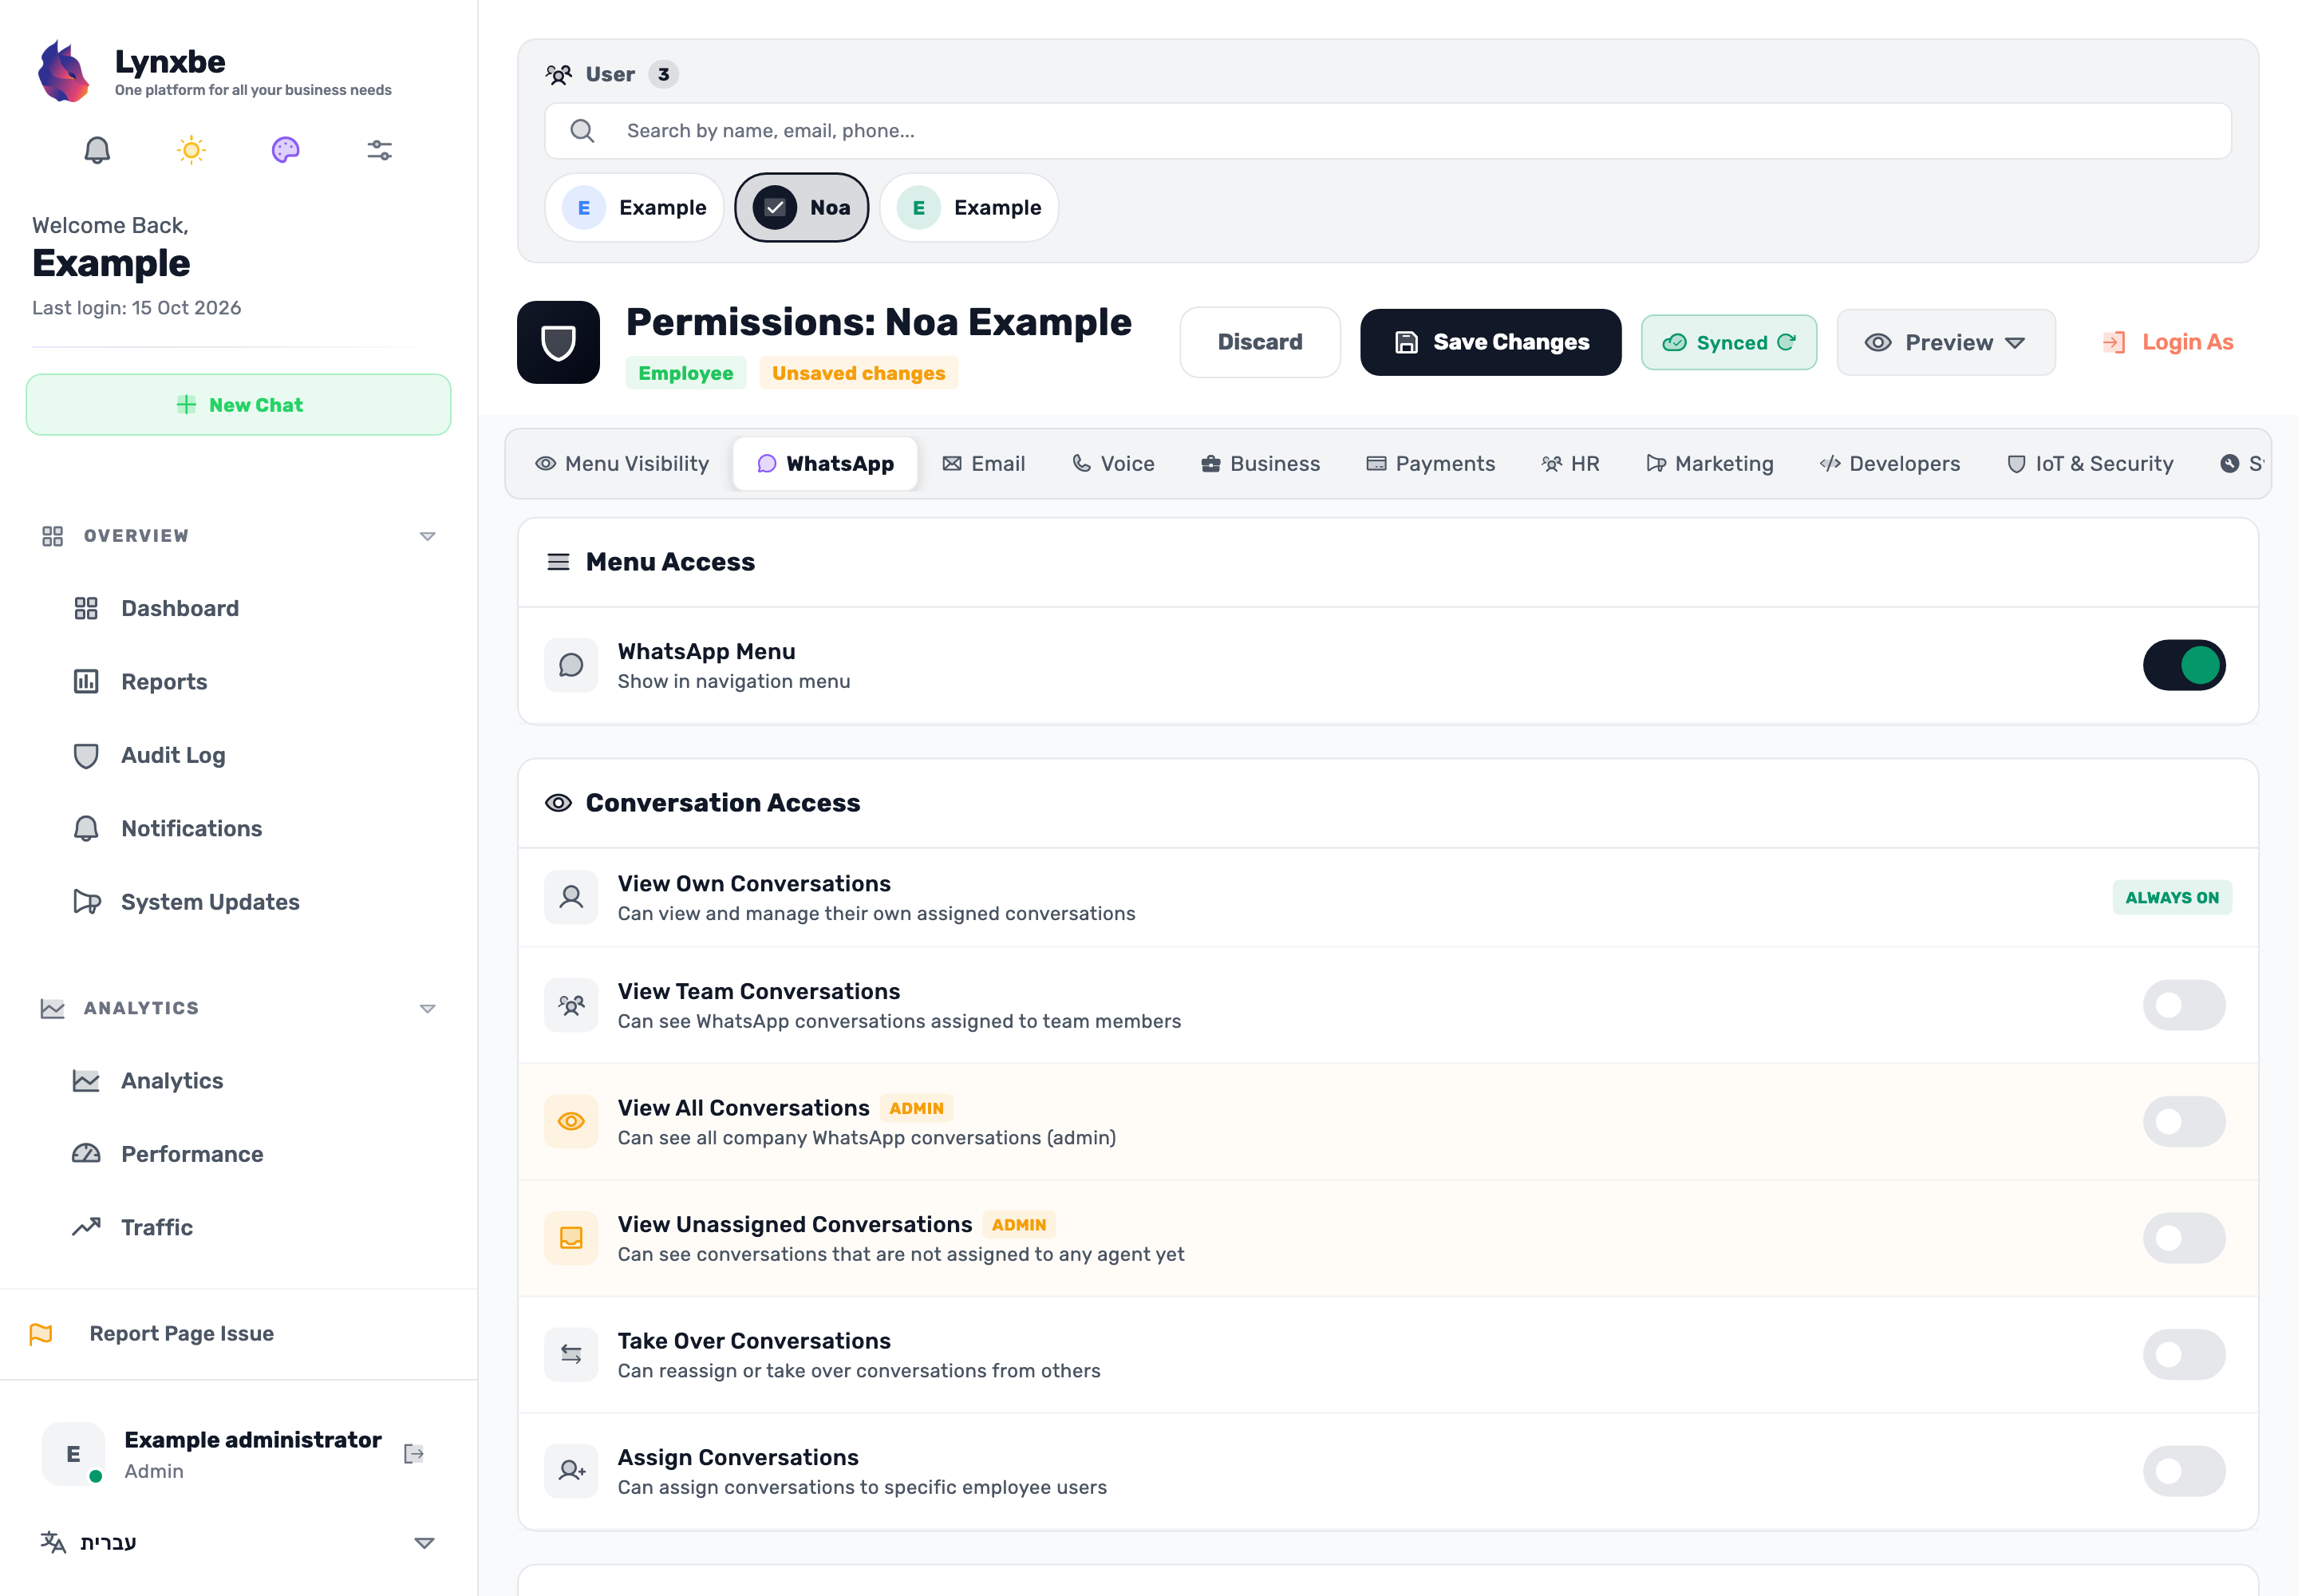Enable Assign Conversations toggle
Screen dimensions: 2298x1596
point(2184,1470)
